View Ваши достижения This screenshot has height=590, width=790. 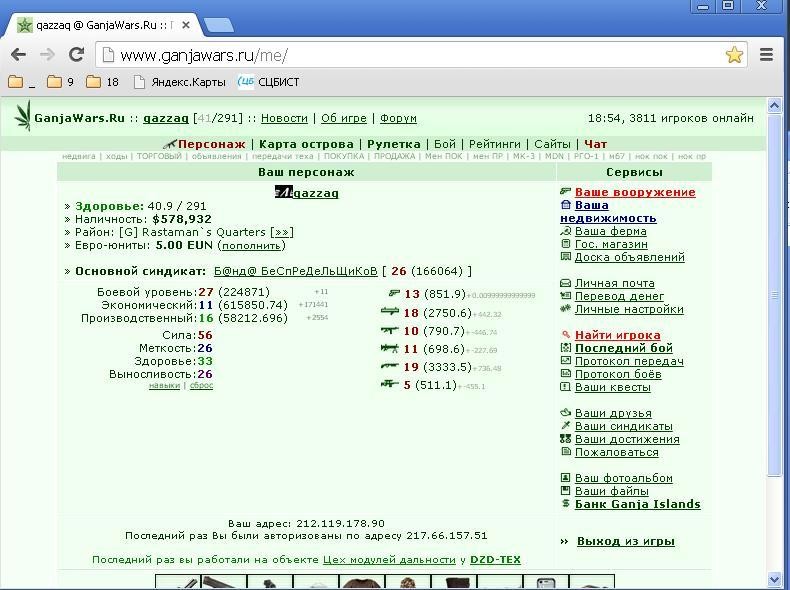(627, 439)
